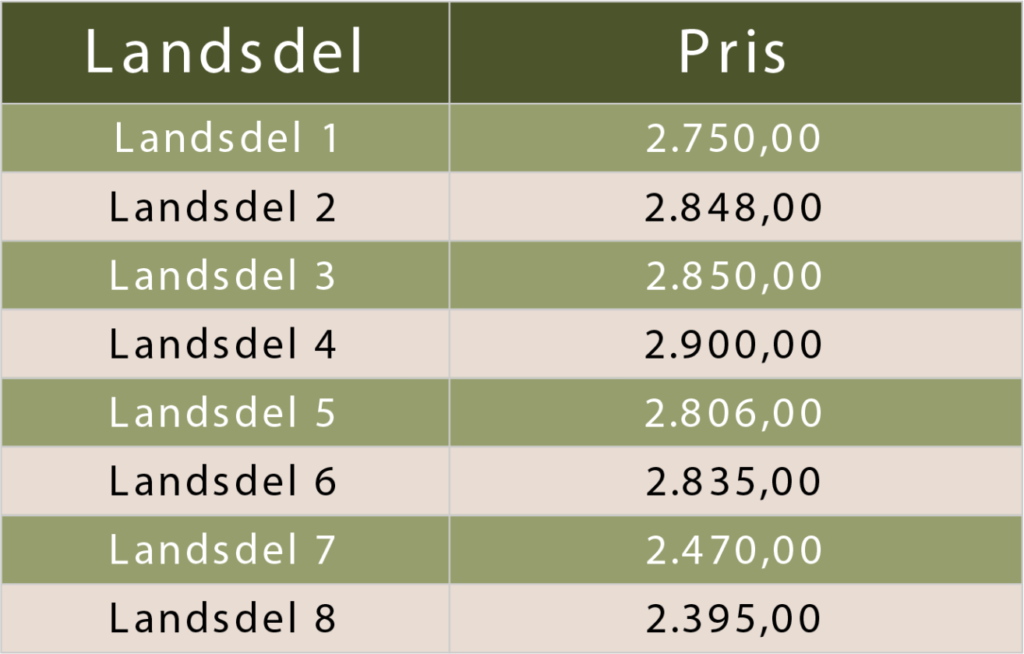Click the price 2.850,00
The height and width of the screenshot is (654, 1024).
click(x=733, y=276)
